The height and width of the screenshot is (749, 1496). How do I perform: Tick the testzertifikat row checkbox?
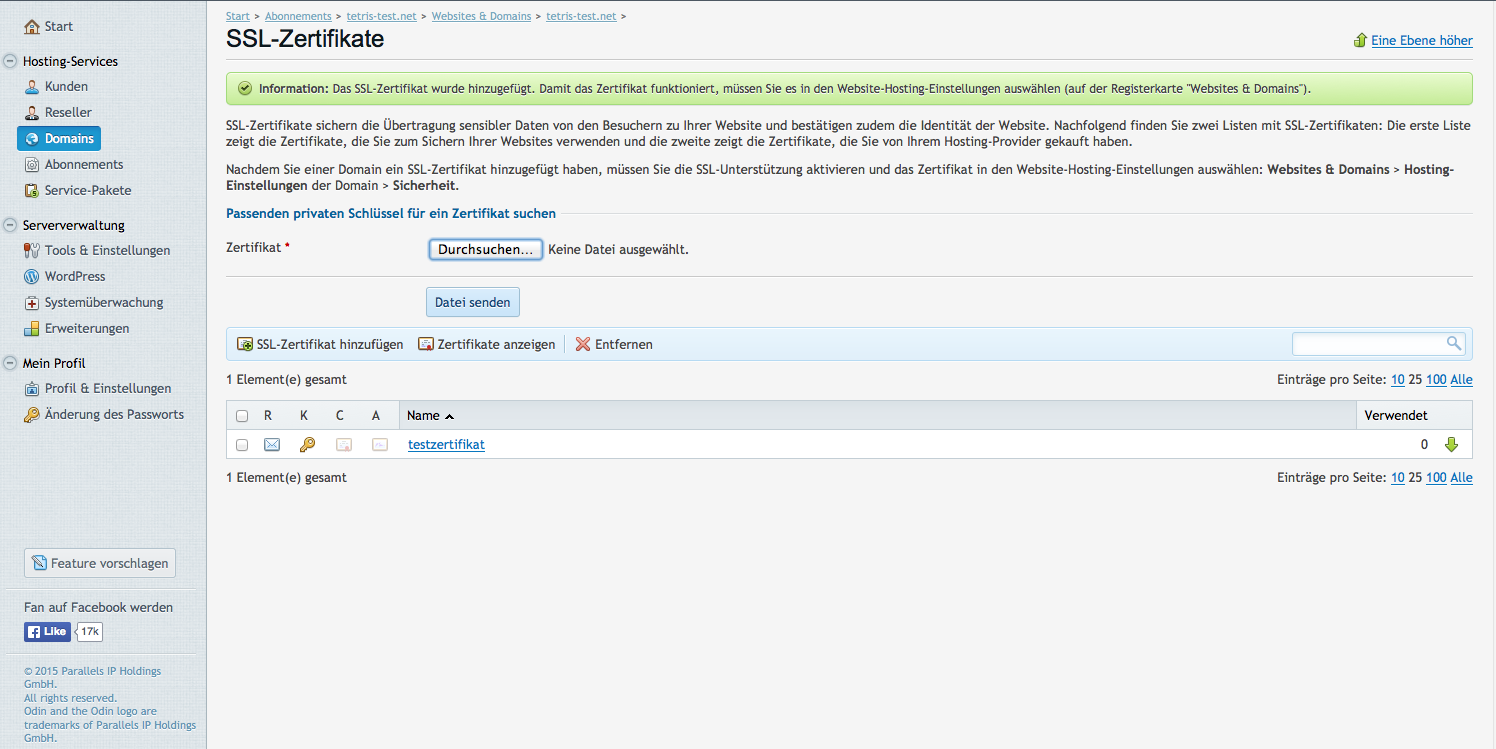[242, 445]
